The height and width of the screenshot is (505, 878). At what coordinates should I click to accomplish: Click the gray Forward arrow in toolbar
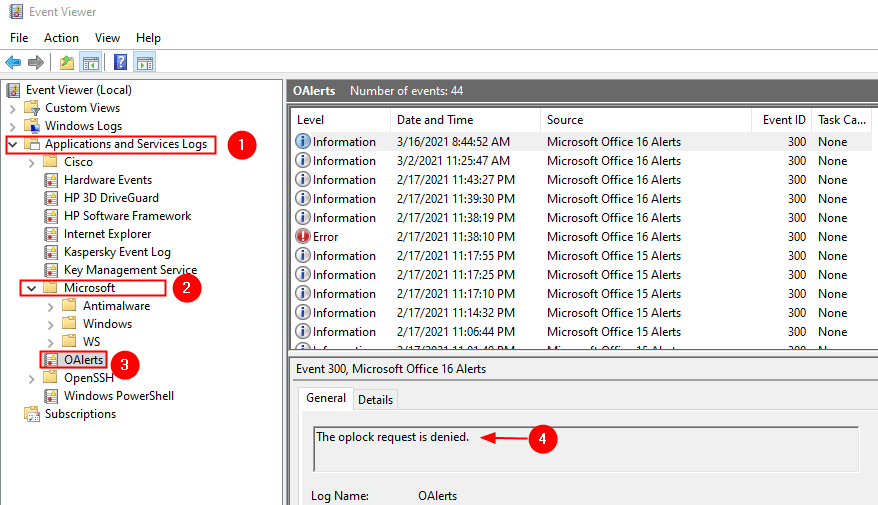pos(36,62)
